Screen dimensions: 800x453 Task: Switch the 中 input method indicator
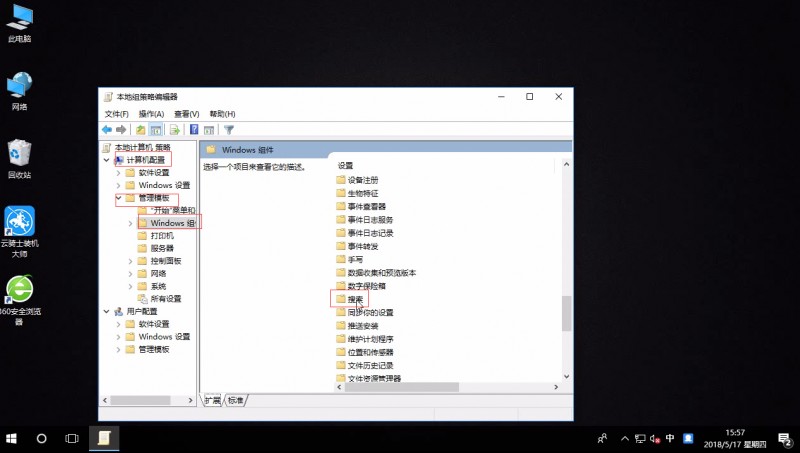click(670, 438)
